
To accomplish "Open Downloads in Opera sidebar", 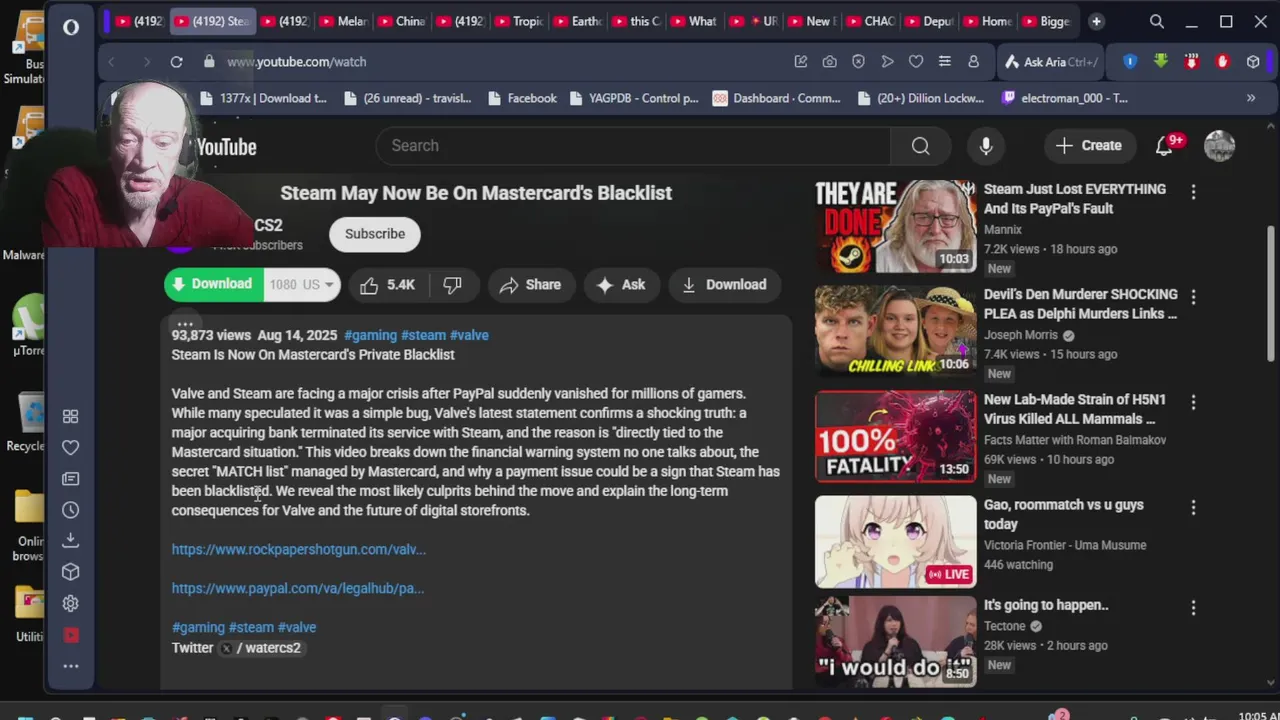I will click(x=70, y=540).
